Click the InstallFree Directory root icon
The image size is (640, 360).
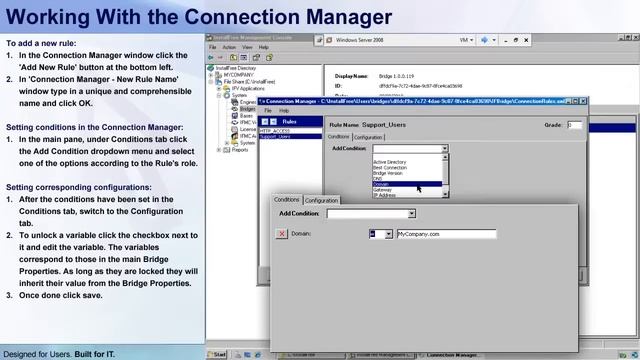[x=211, y=68]
